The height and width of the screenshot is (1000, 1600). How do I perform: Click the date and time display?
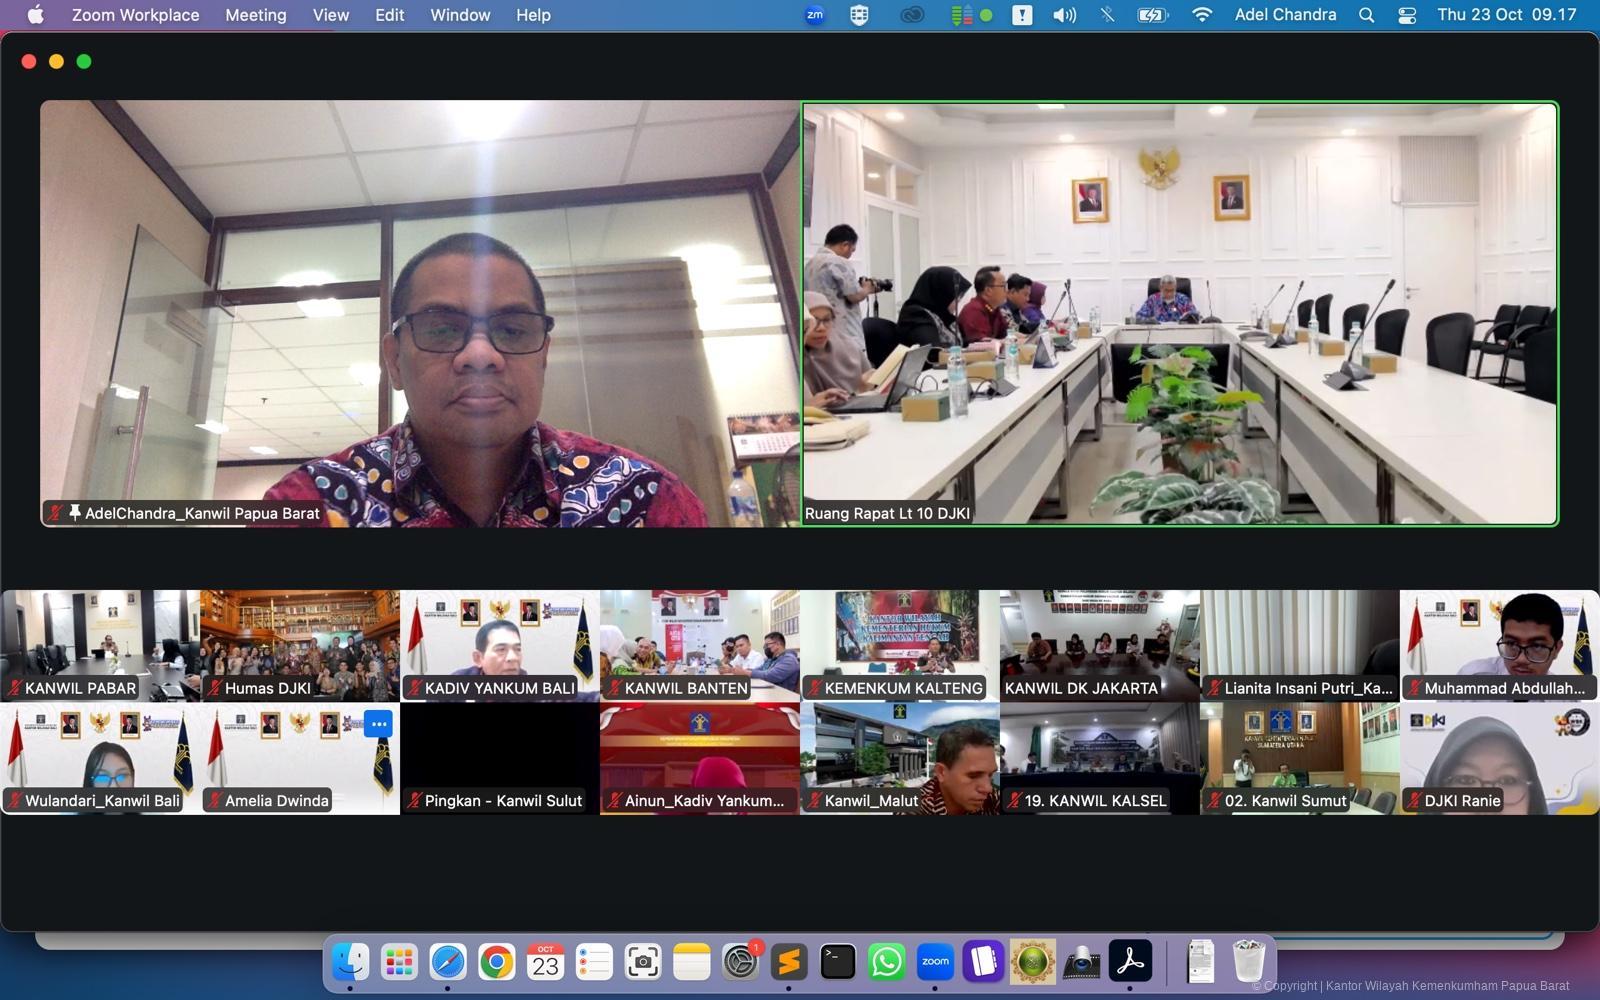[1506, 15]
